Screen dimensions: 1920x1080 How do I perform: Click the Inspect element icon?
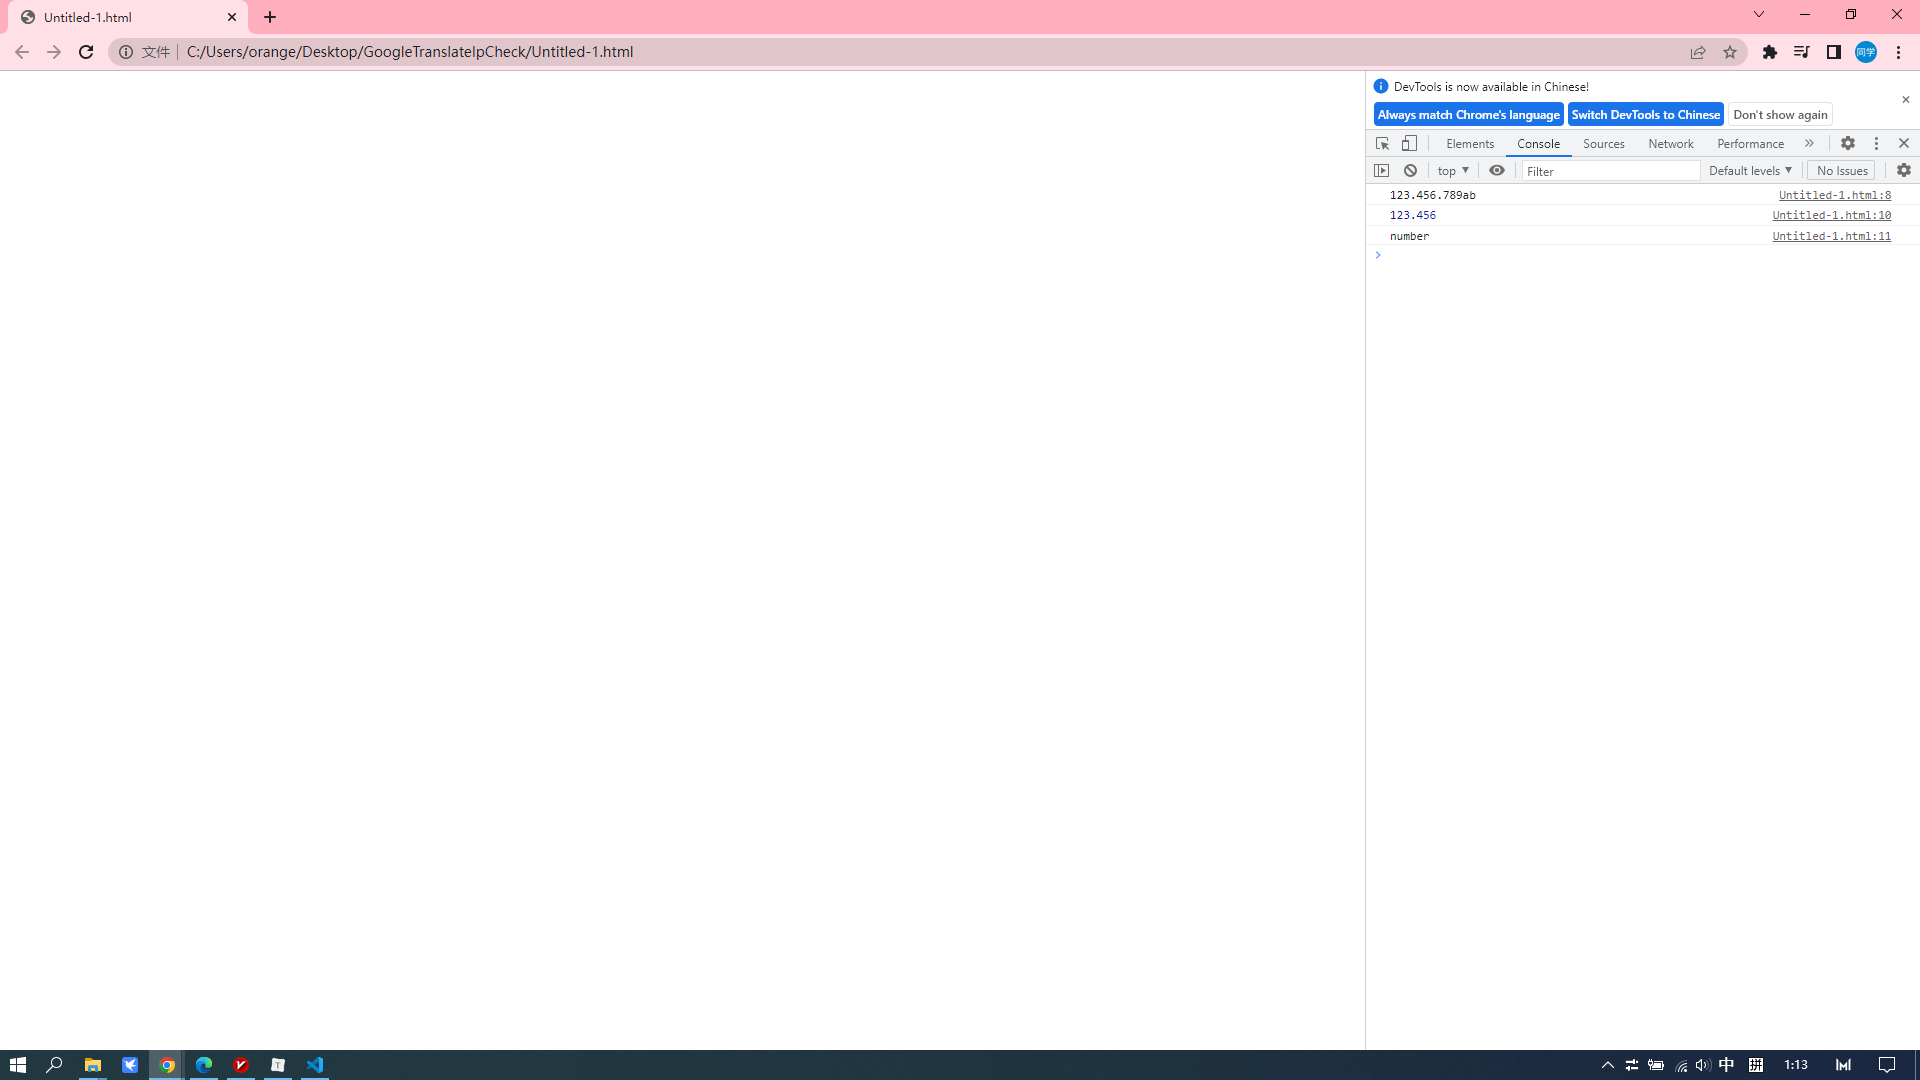pos(1381,142)
